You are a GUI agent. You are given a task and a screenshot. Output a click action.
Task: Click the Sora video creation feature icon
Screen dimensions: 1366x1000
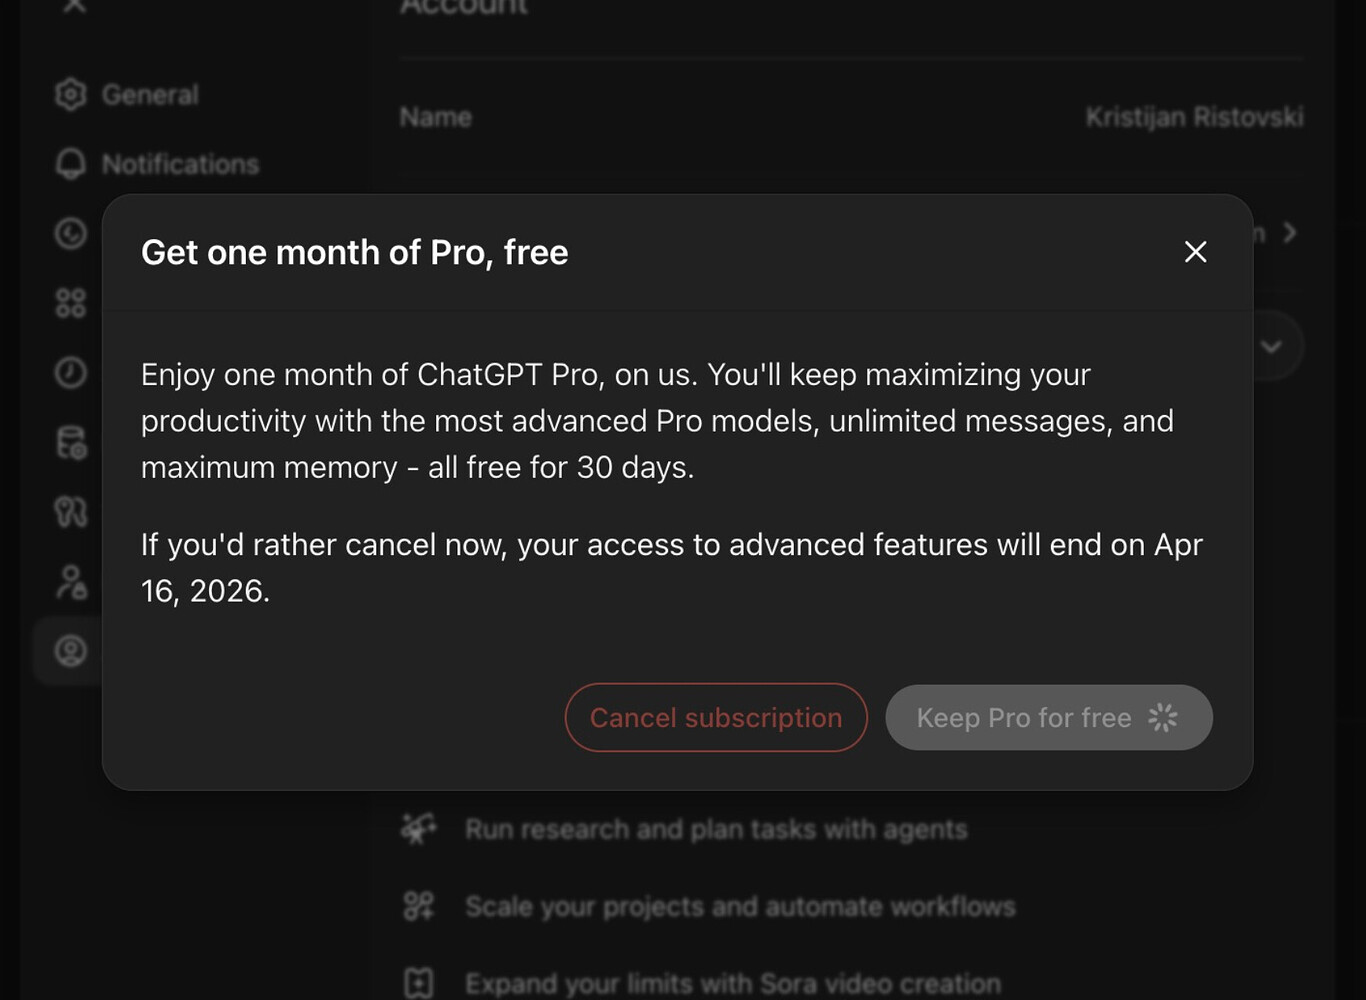point(419,983)
